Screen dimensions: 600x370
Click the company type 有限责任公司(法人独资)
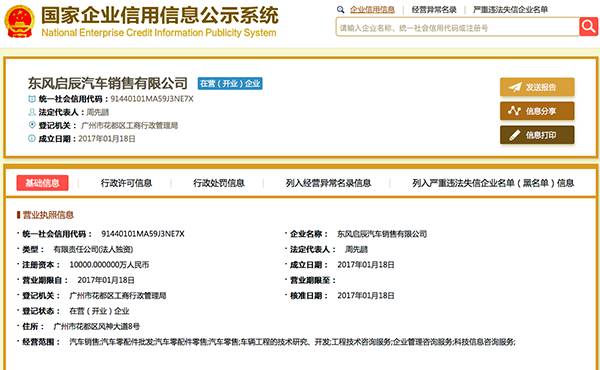[93, 249]
